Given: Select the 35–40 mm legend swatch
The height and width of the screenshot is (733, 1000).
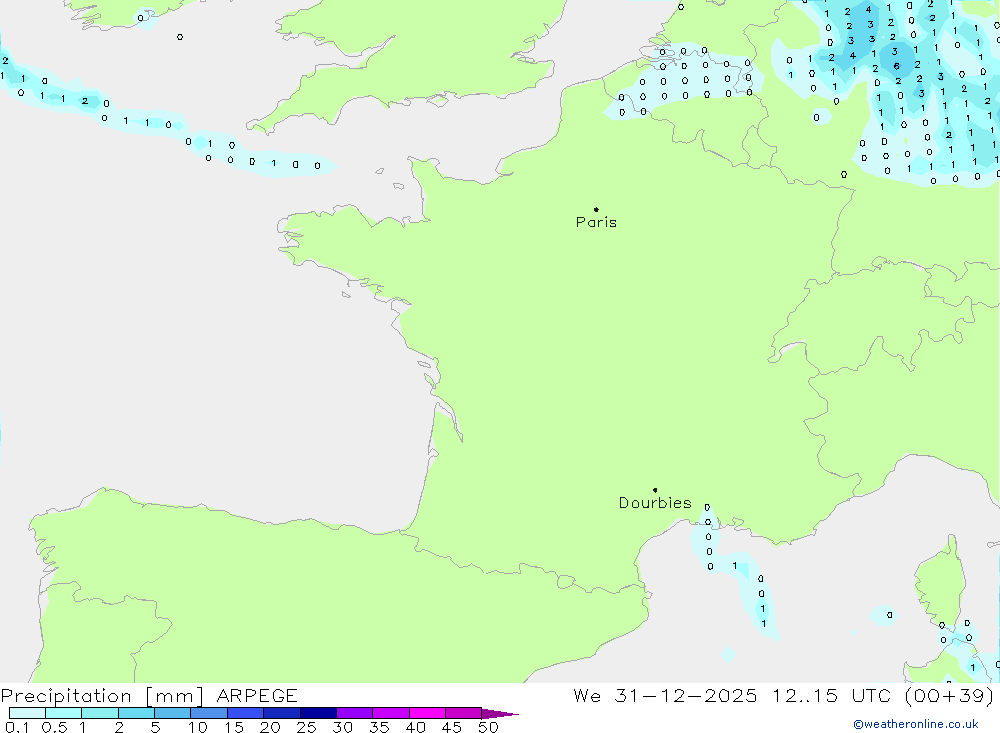Looking at the screenshot, I should tap(391, 713).
